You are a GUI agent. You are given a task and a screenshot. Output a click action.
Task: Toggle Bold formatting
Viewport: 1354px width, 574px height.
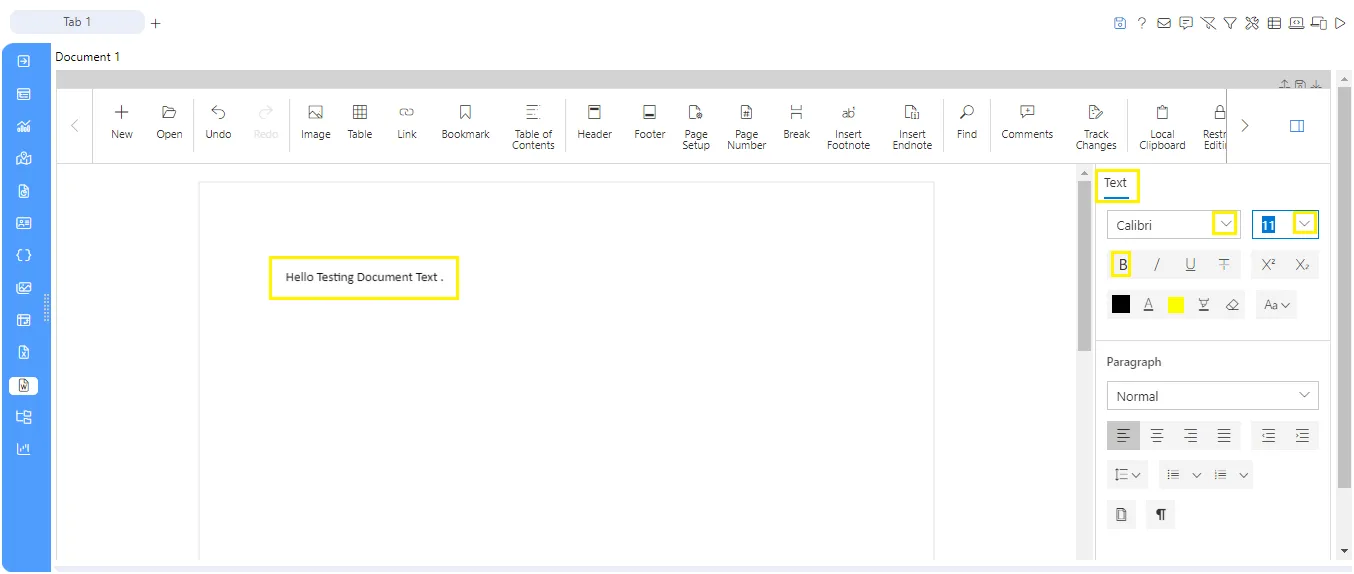(1122, 265)
